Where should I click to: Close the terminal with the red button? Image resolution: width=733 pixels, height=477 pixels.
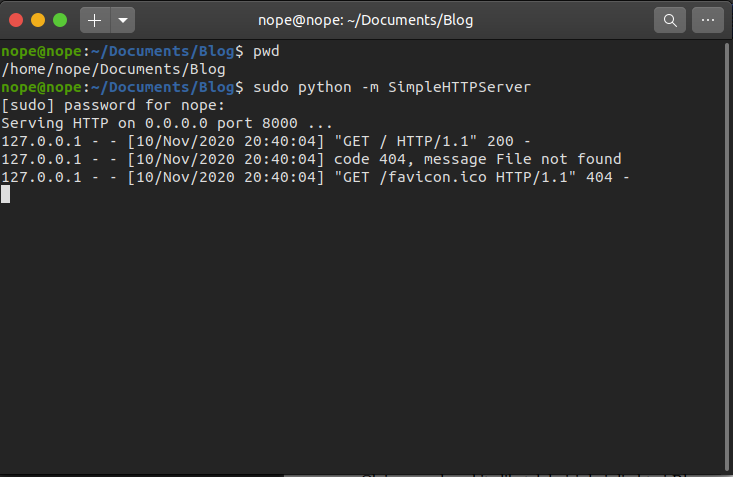16,20
